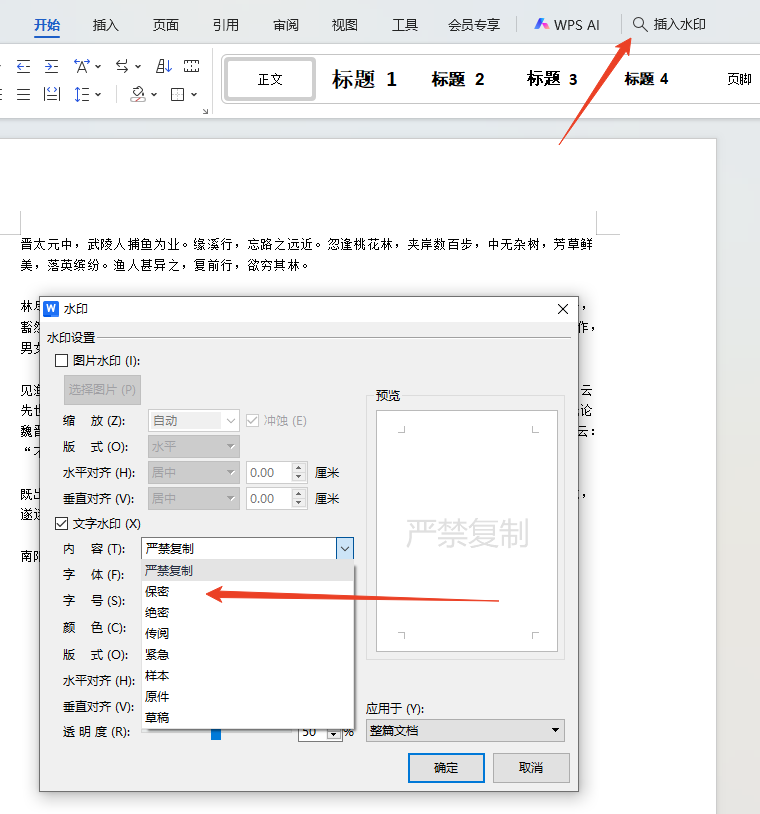The image size is (760, 814).
Task: Open the picture 水平对齐 居中 dropdown
Action: [194, 472]
